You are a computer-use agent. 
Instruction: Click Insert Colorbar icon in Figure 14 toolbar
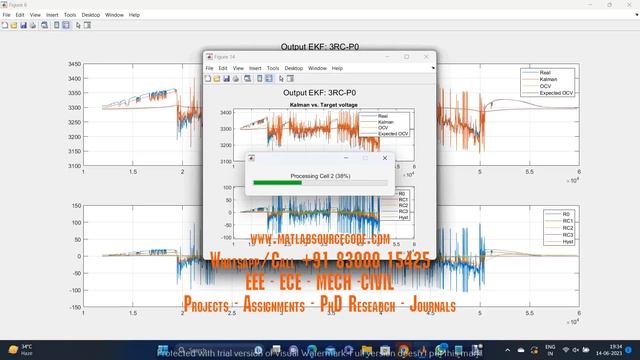pyautogui.click(x=260, y=78)
